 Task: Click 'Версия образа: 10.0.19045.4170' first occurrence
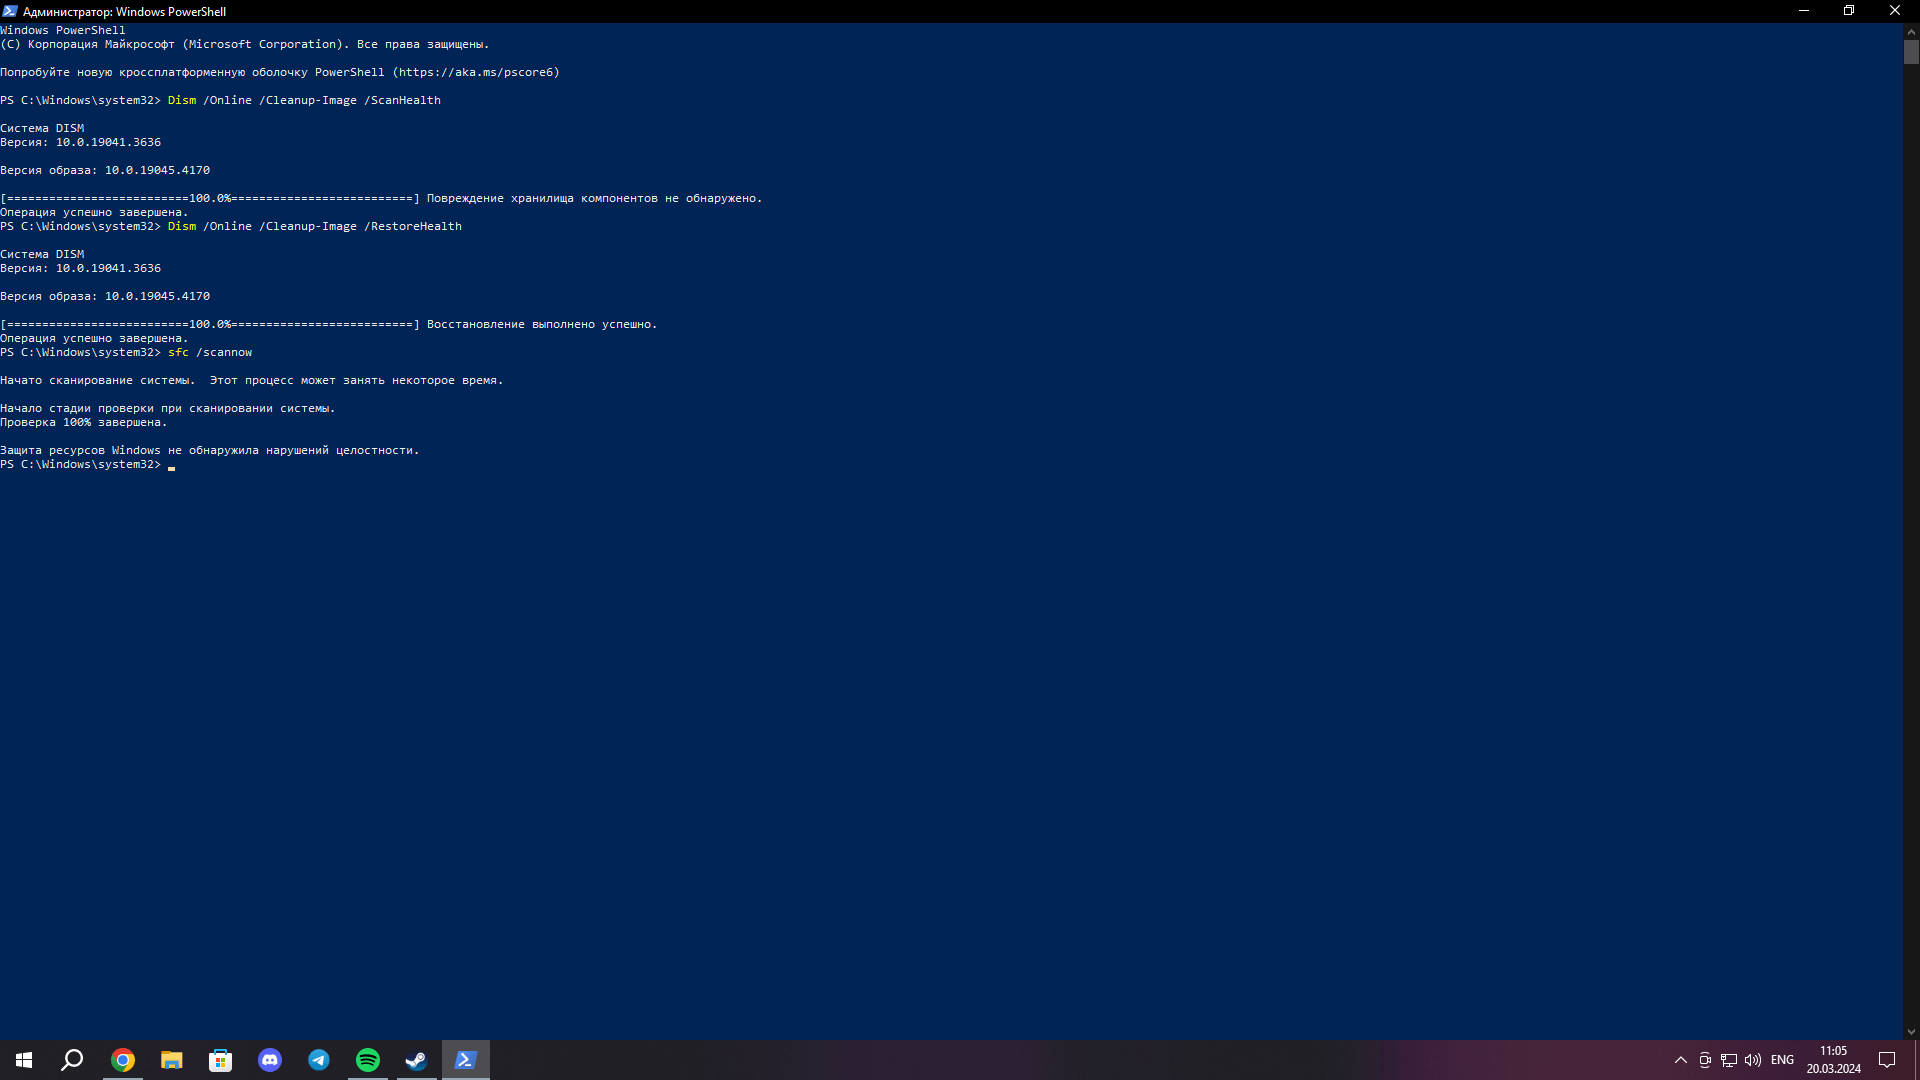click(105, 170)
